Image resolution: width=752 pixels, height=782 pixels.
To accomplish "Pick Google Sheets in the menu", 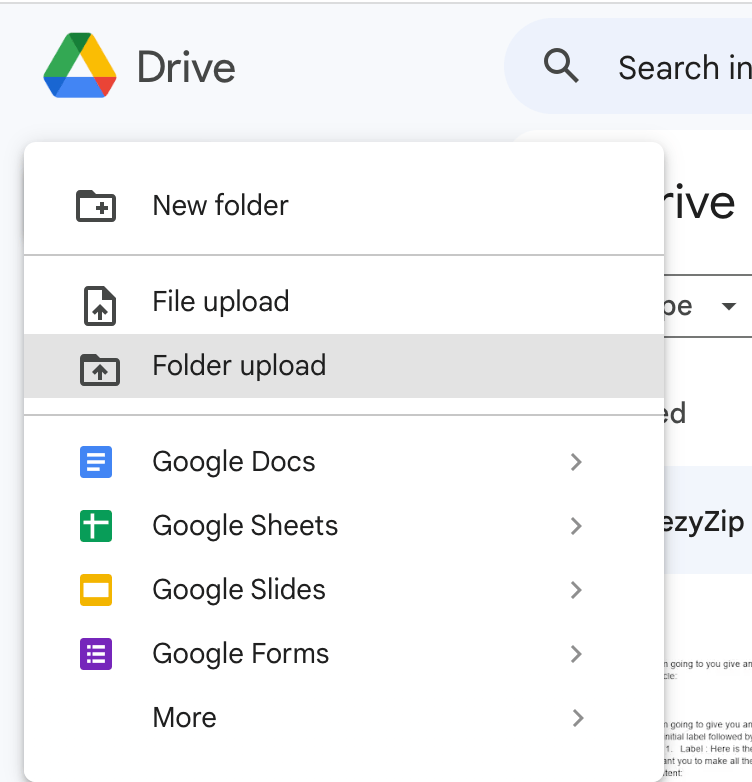I will click(x=344, y=526).
